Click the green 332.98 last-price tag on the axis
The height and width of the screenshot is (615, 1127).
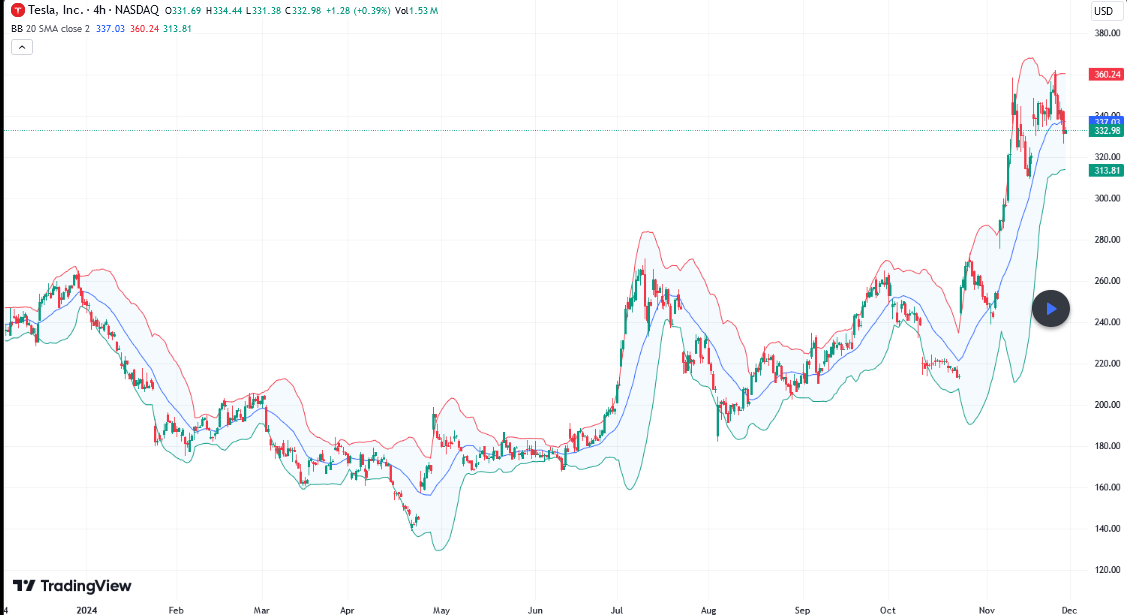1106,131
